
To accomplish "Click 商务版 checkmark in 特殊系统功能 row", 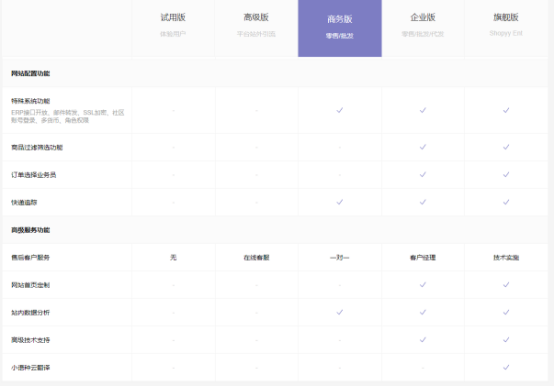I will [340, 110].
